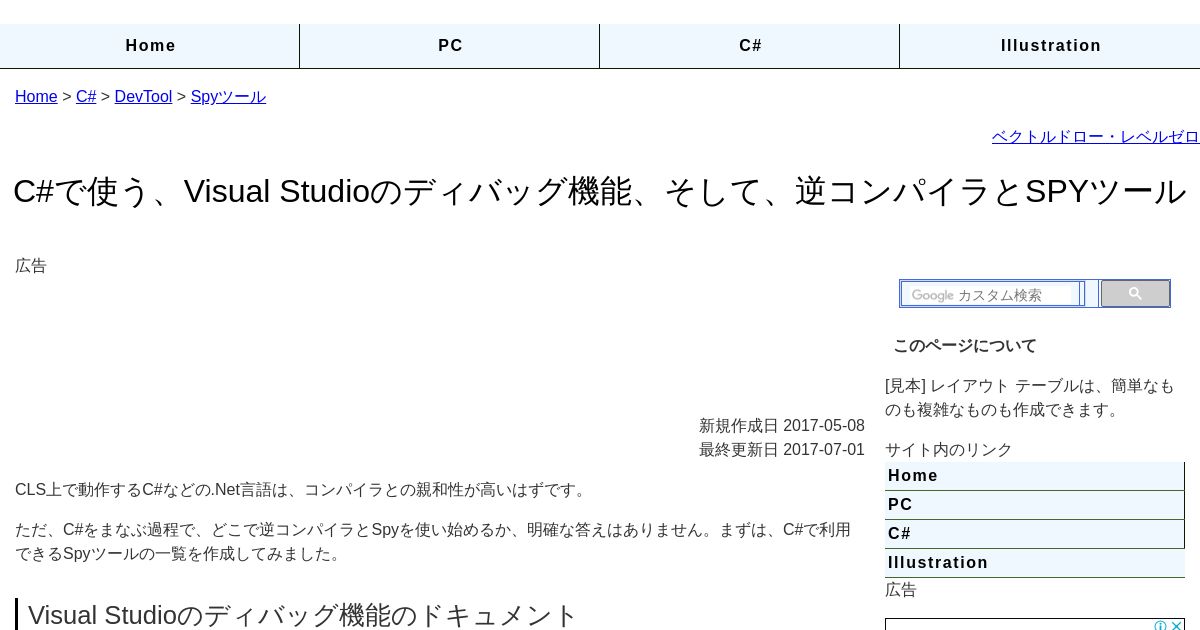Screen dimensions: 1200x630
Task: Open the C# tab in top navigation
Action: click(750, 46)
